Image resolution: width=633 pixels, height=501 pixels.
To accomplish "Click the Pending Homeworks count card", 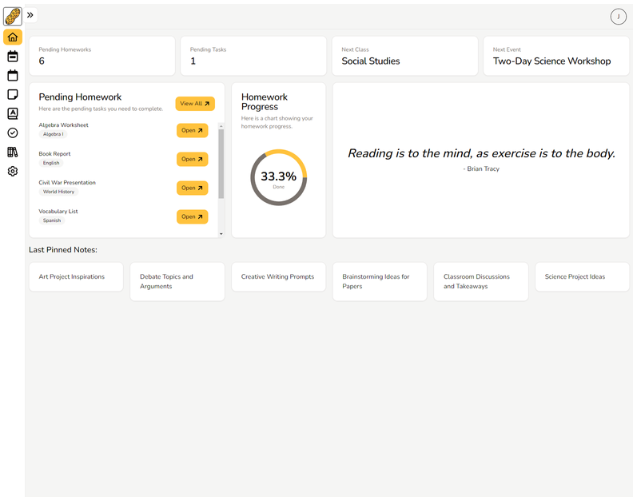I will (102, 56).
